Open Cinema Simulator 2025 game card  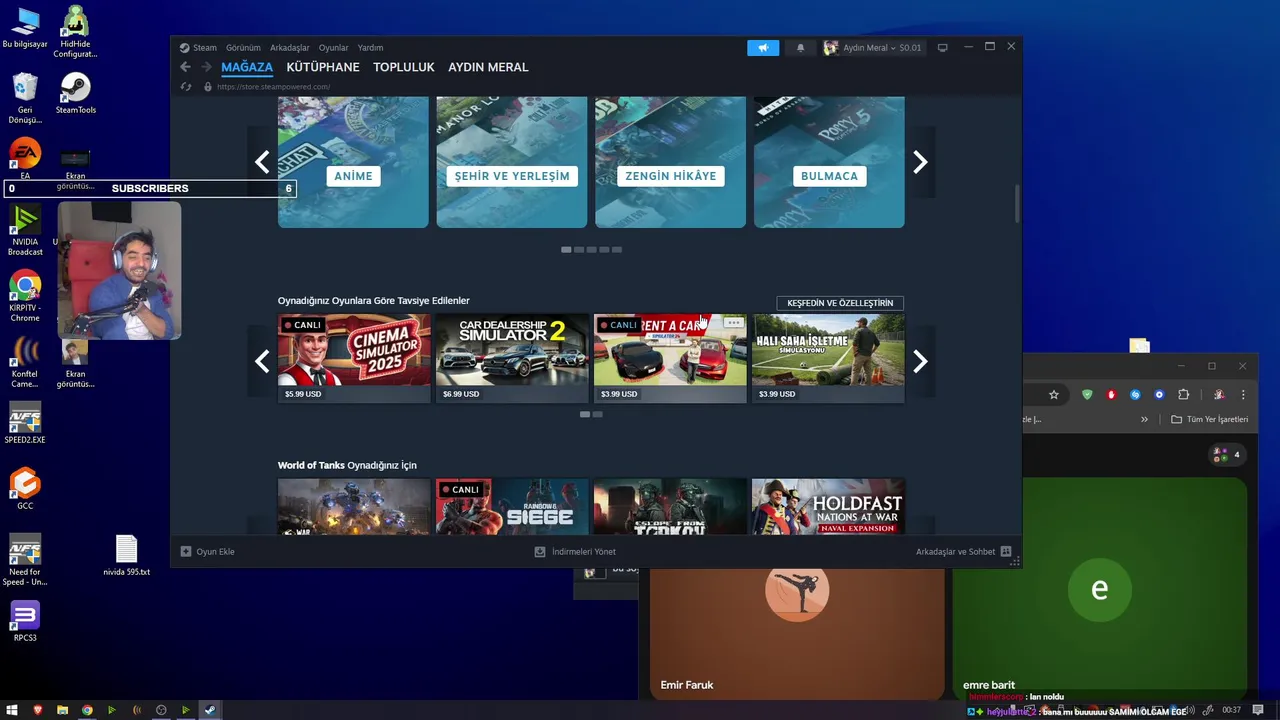pyautogui.click(x=354, y=359)
